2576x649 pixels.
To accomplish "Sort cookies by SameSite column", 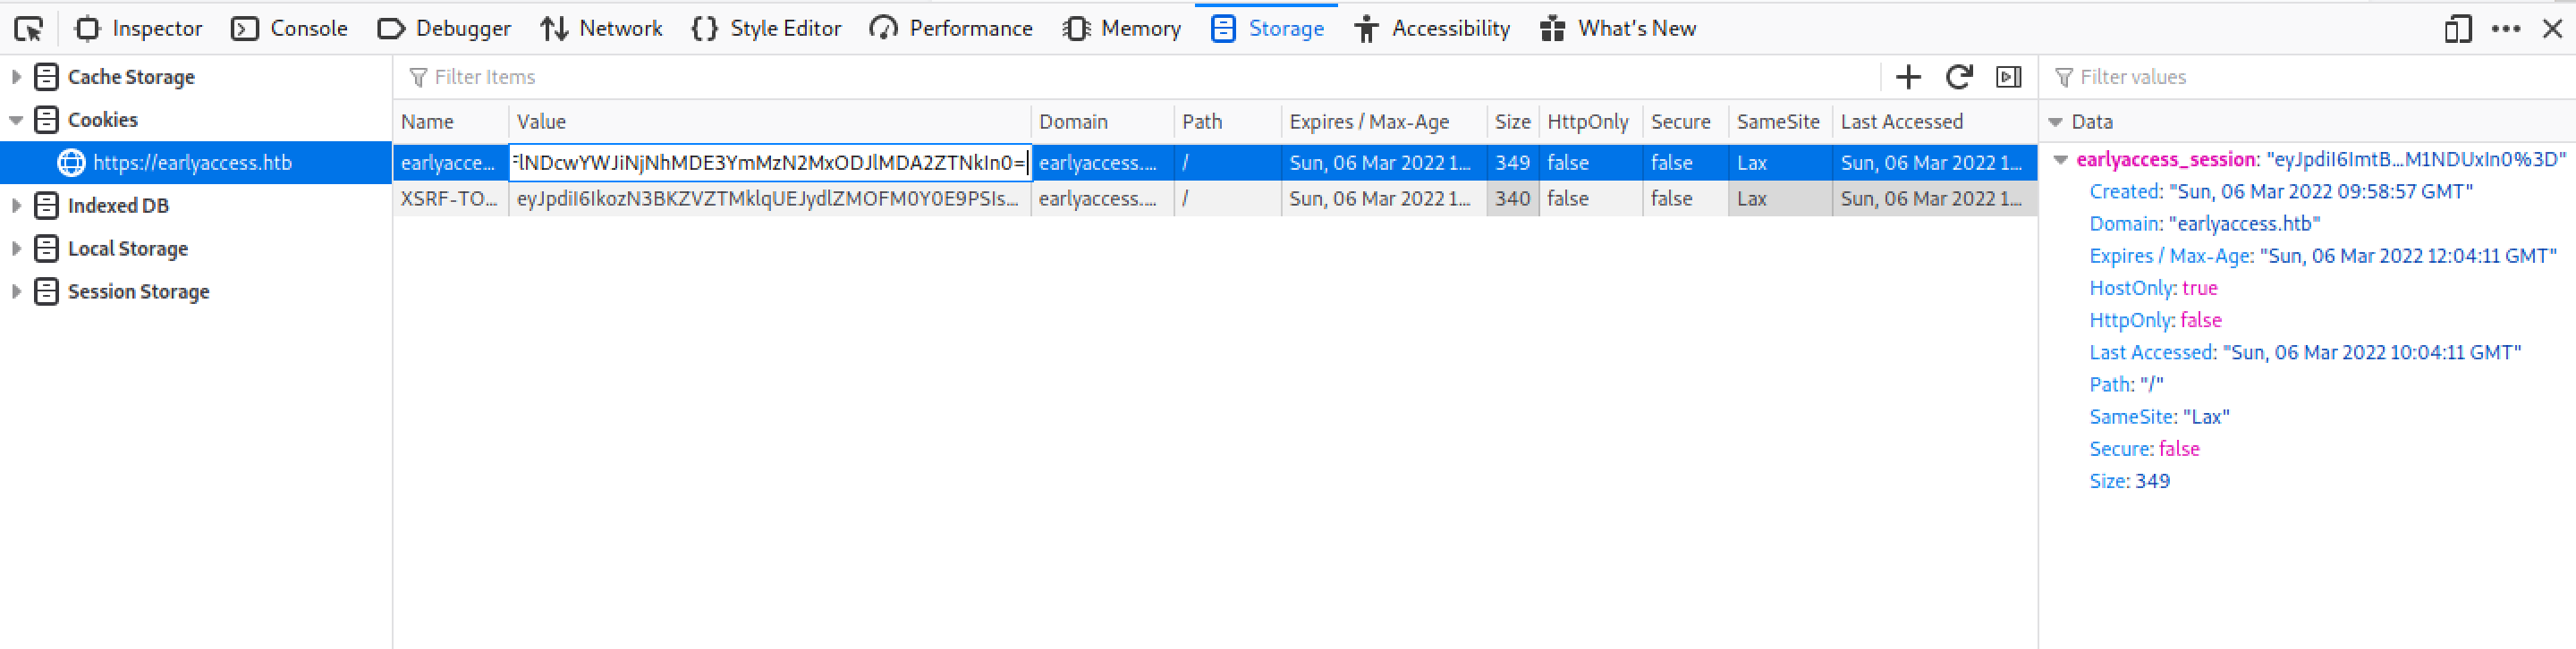I will pos(1780,122).
